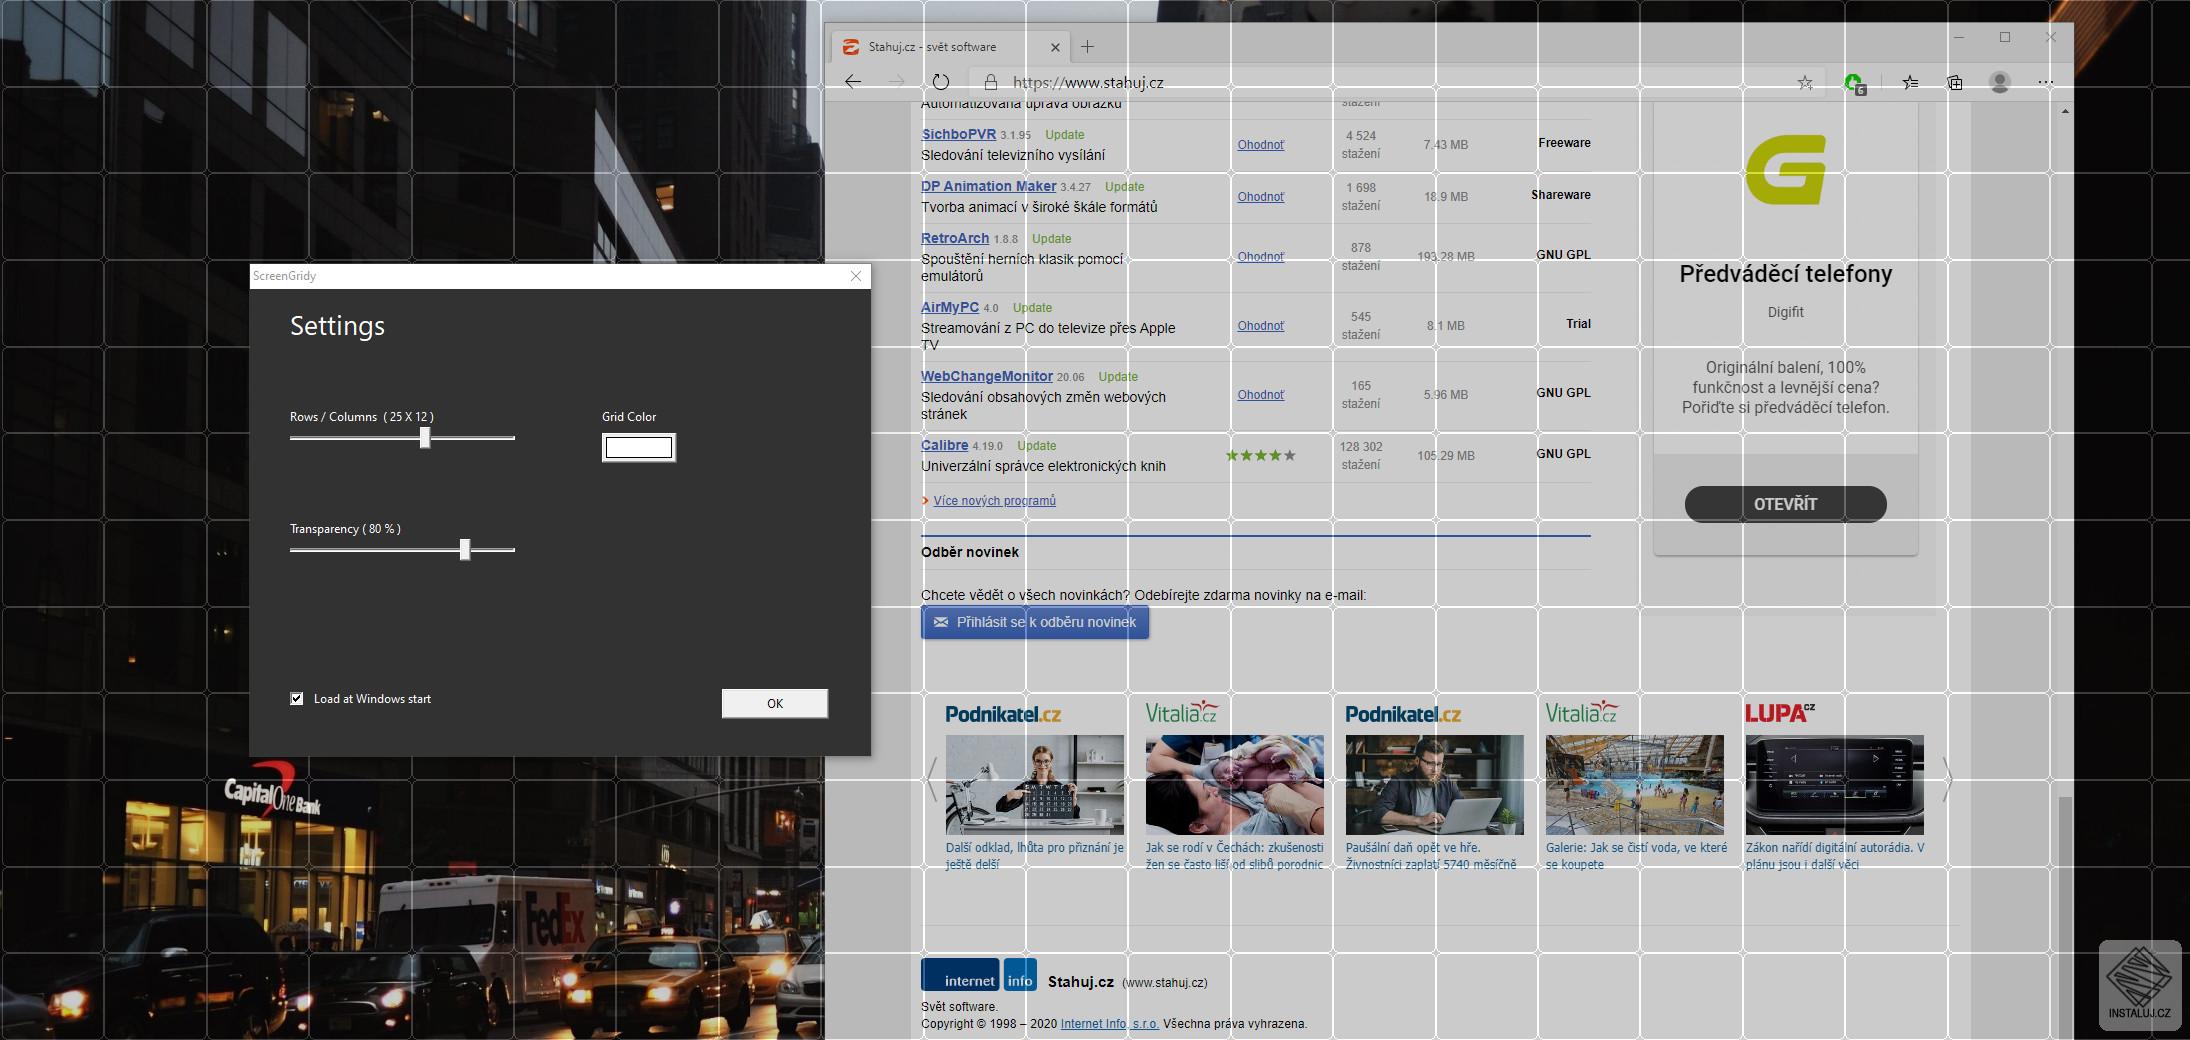Click the LUPA.cz logo

tap(1780, 713)
